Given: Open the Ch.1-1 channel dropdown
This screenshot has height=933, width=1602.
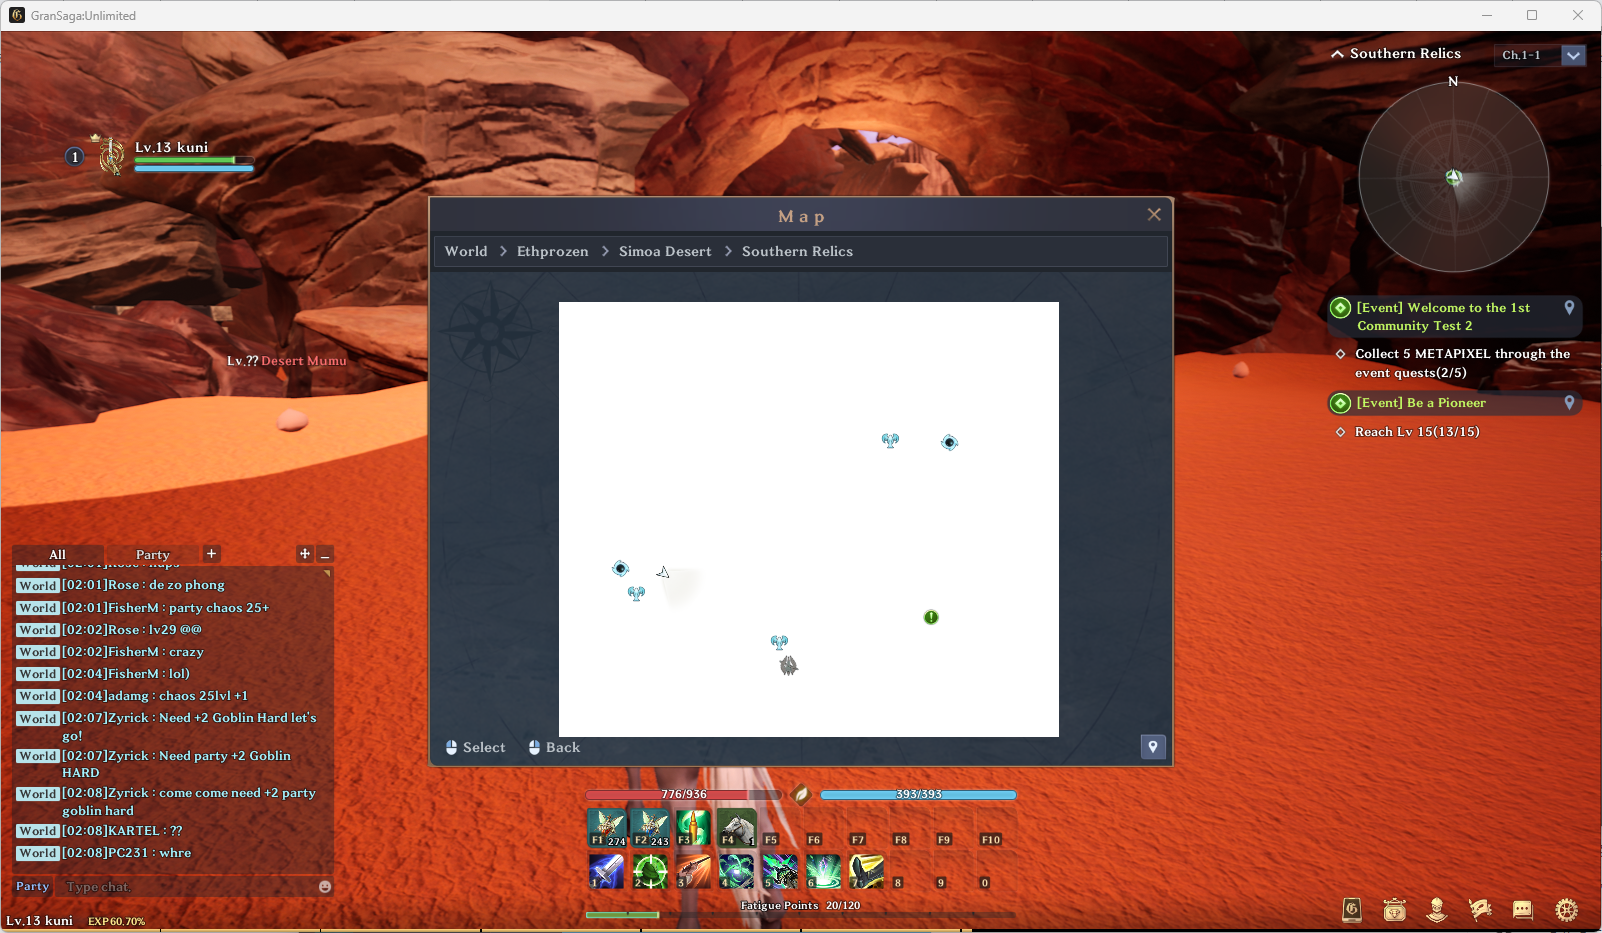Looking at the screenshot, I should [x=1573, y=55].
